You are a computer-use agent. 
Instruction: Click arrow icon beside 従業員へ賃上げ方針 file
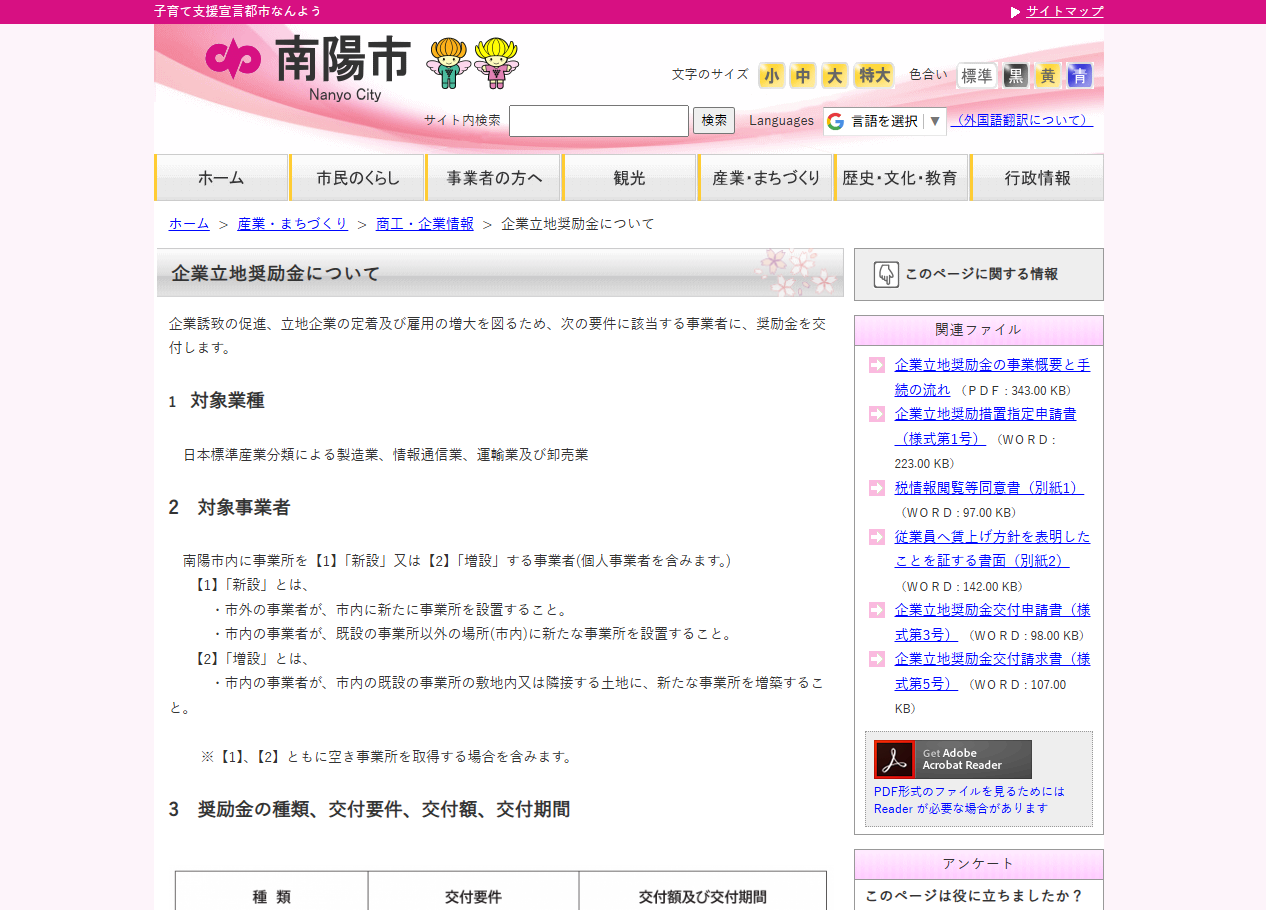877,537
